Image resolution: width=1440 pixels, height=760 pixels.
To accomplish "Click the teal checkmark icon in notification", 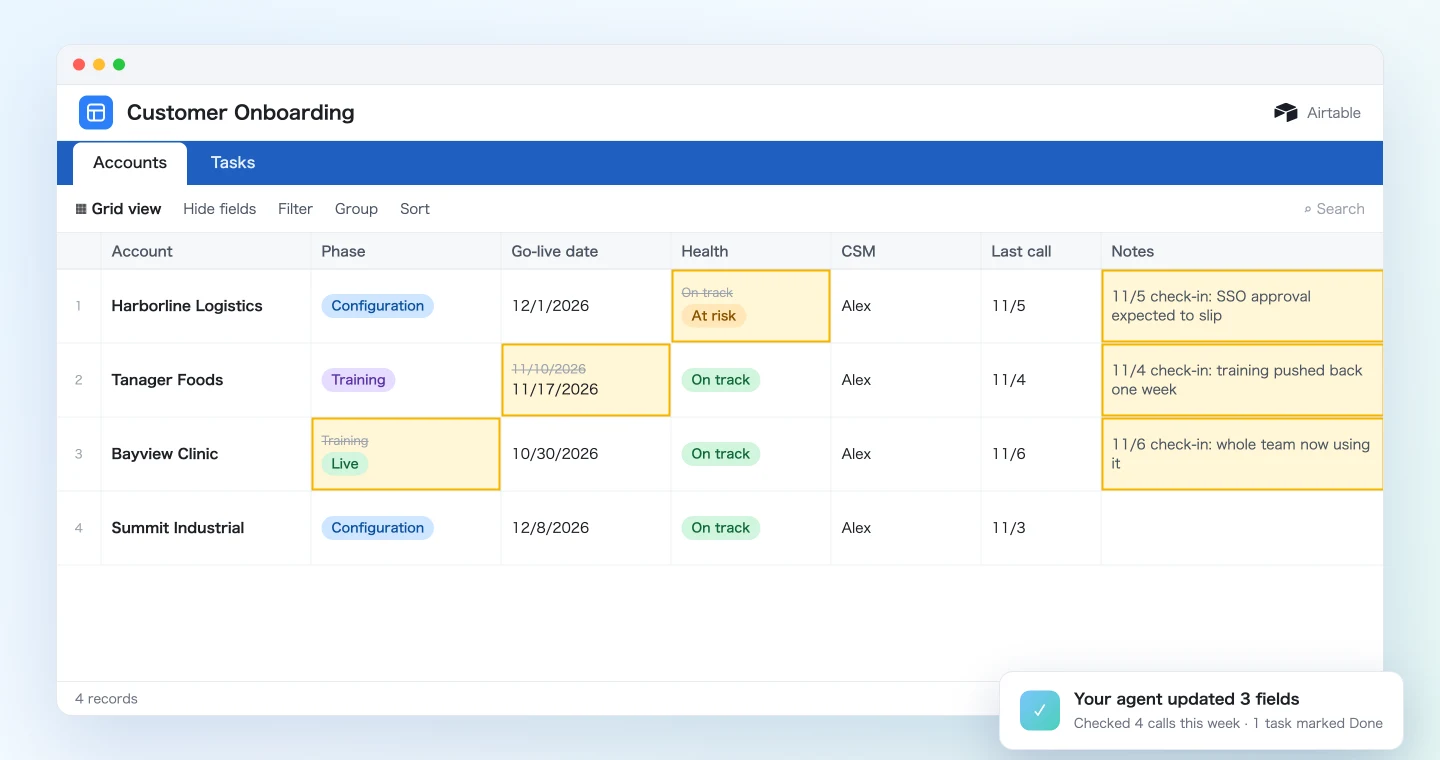I will 1040,710.
